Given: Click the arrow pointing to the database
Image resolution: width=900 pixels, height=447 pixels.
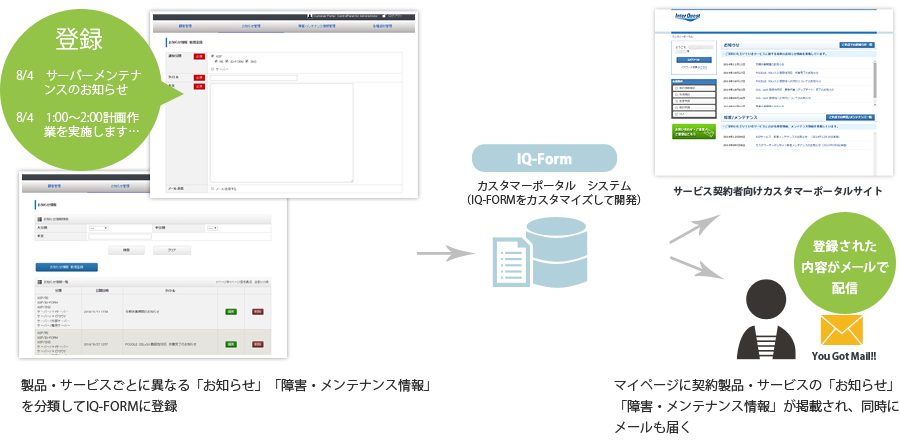Looking at the screenshot, I should tap(443, 256).
